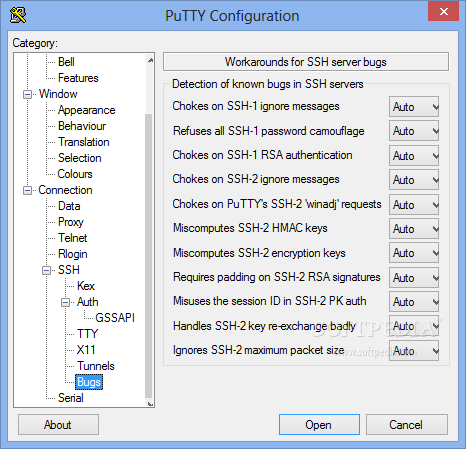
Task: Select Rlogin under Connection
Action: [x=72, y=254]
